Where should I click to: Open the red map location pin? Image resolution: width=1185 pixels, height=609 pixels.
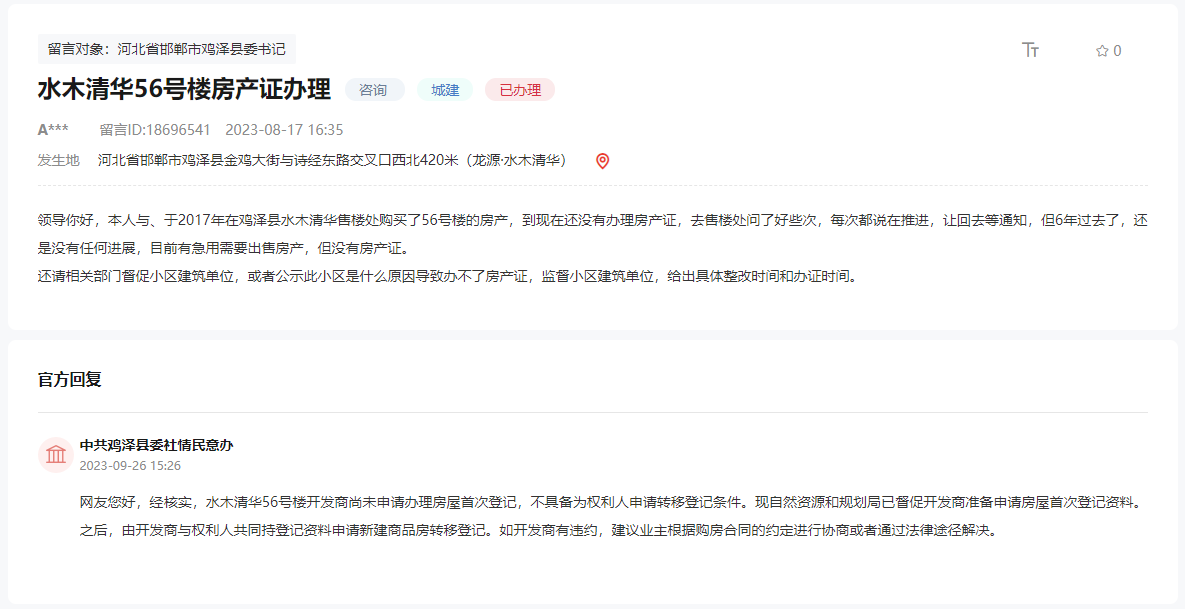pyautogui.click(x=602, y=161)
